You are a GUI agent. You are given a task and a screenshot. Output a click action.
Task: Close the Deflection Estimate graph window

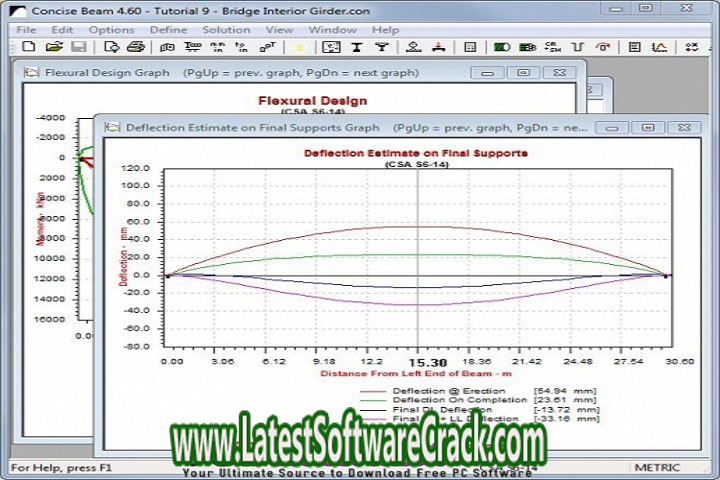(684, 128)
